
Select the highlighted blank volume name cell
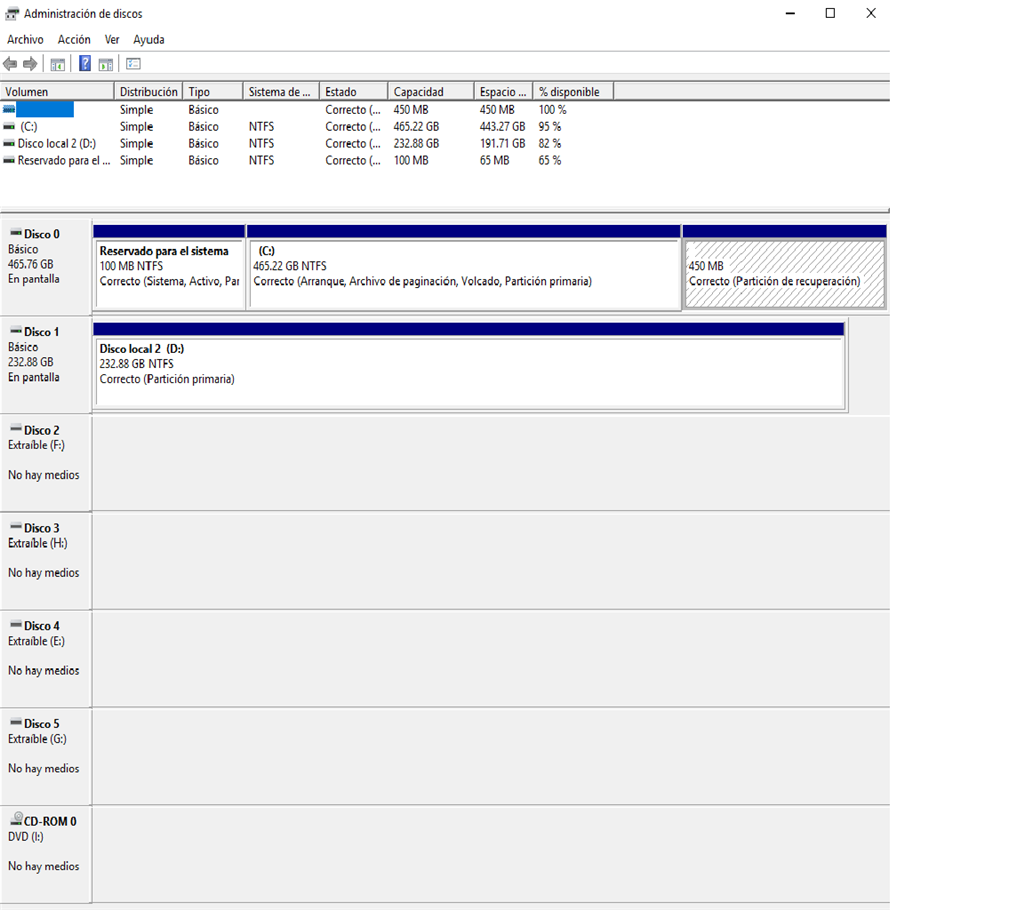click(x=45, y=110)
